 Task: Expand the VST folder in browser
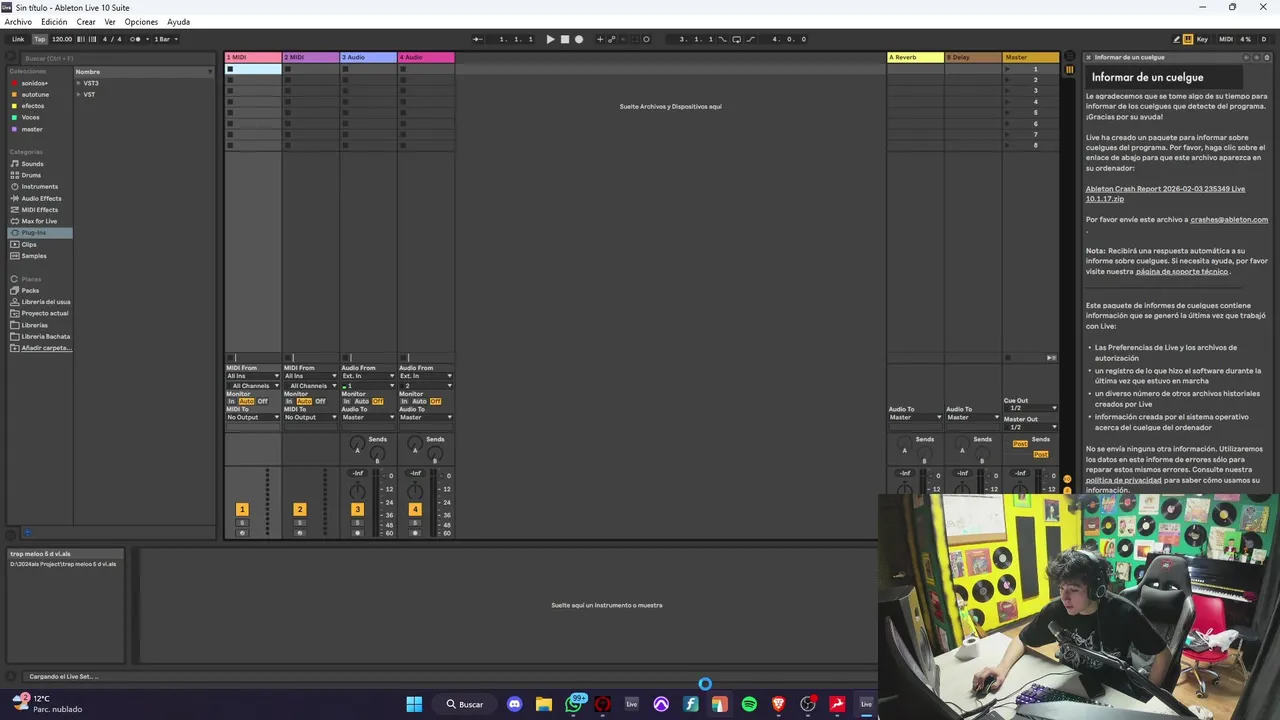(x=79, y=94)
